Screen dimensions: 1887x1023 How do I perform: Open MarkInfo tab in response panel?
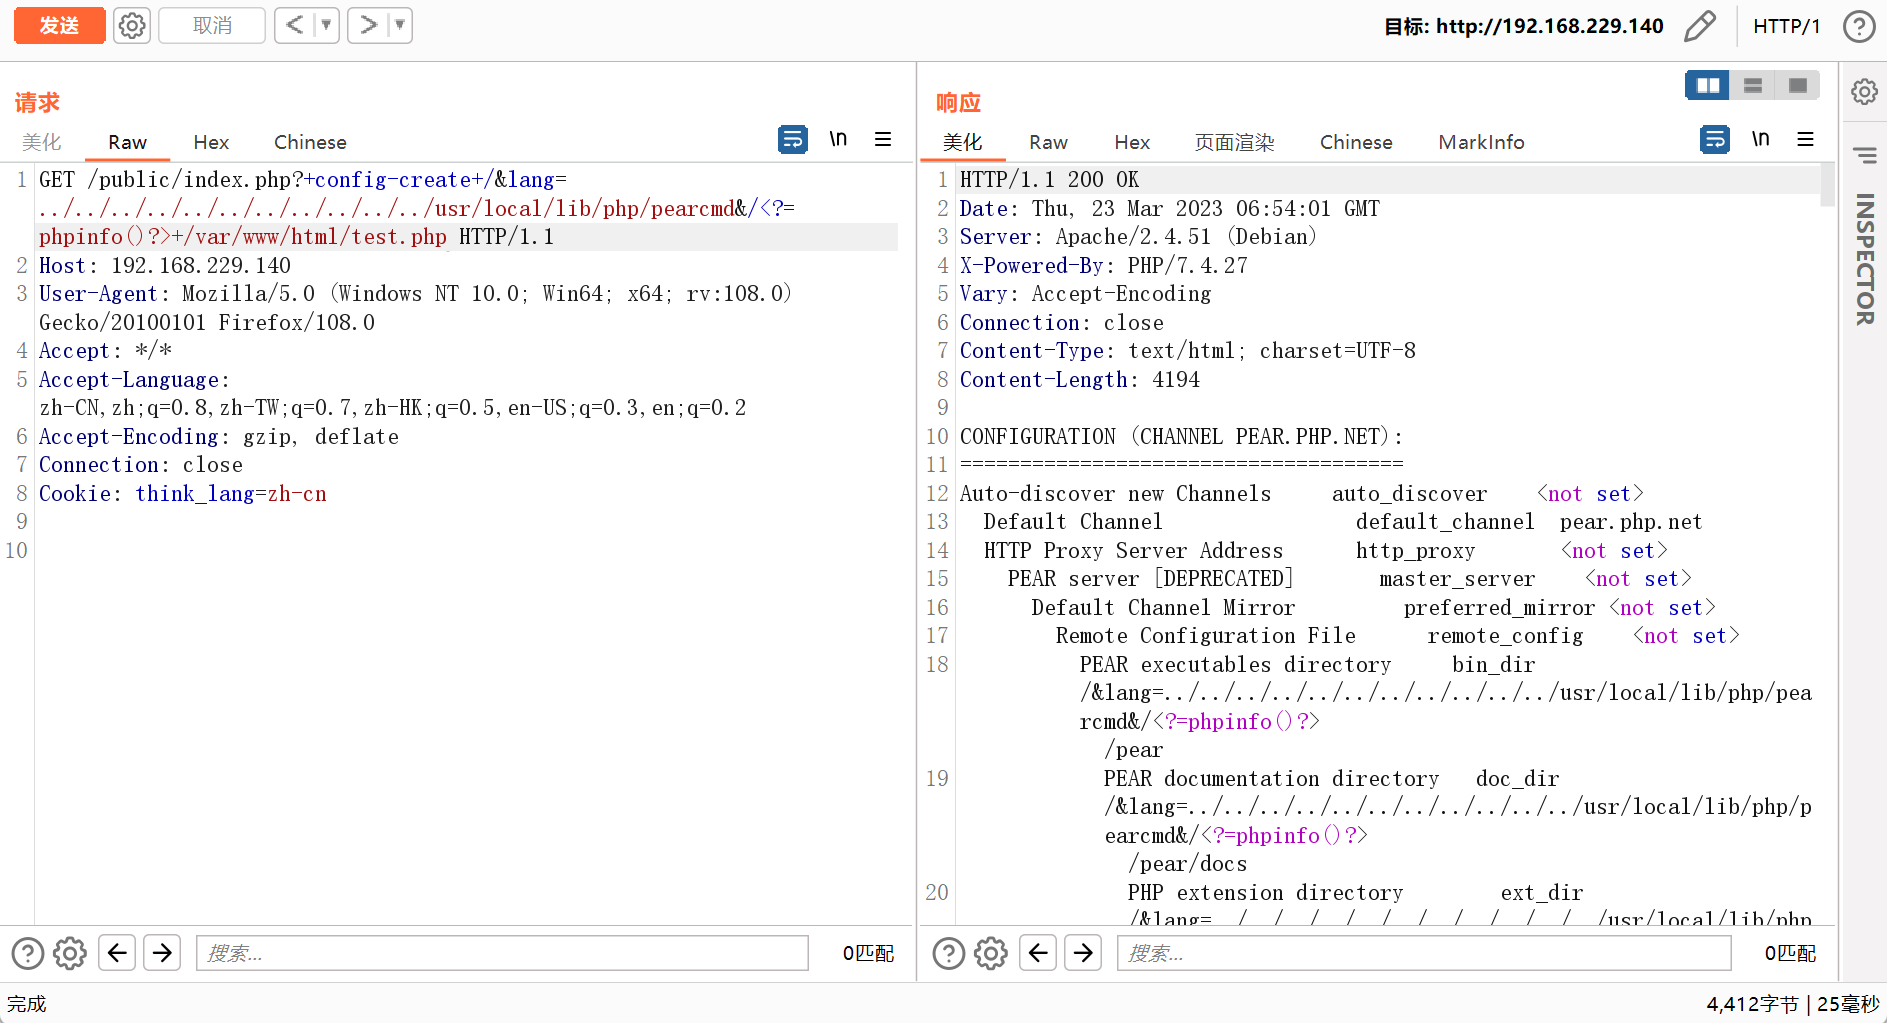[1481, 142]
